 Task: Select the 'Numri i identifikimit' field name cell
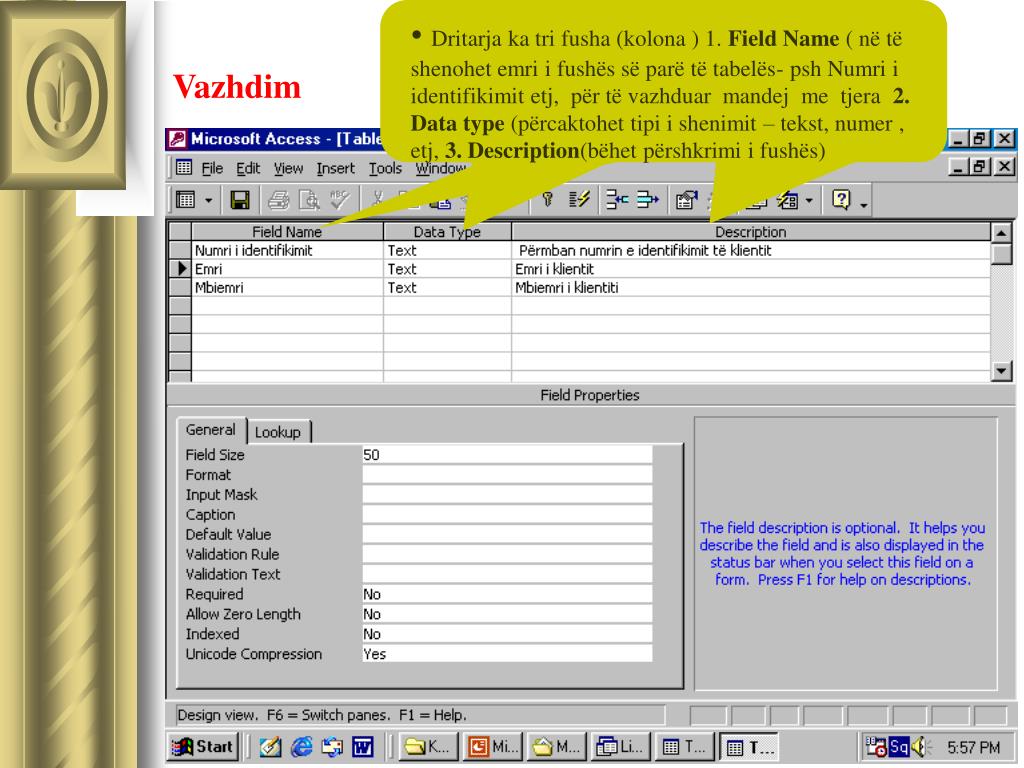[x=287, y=251]
